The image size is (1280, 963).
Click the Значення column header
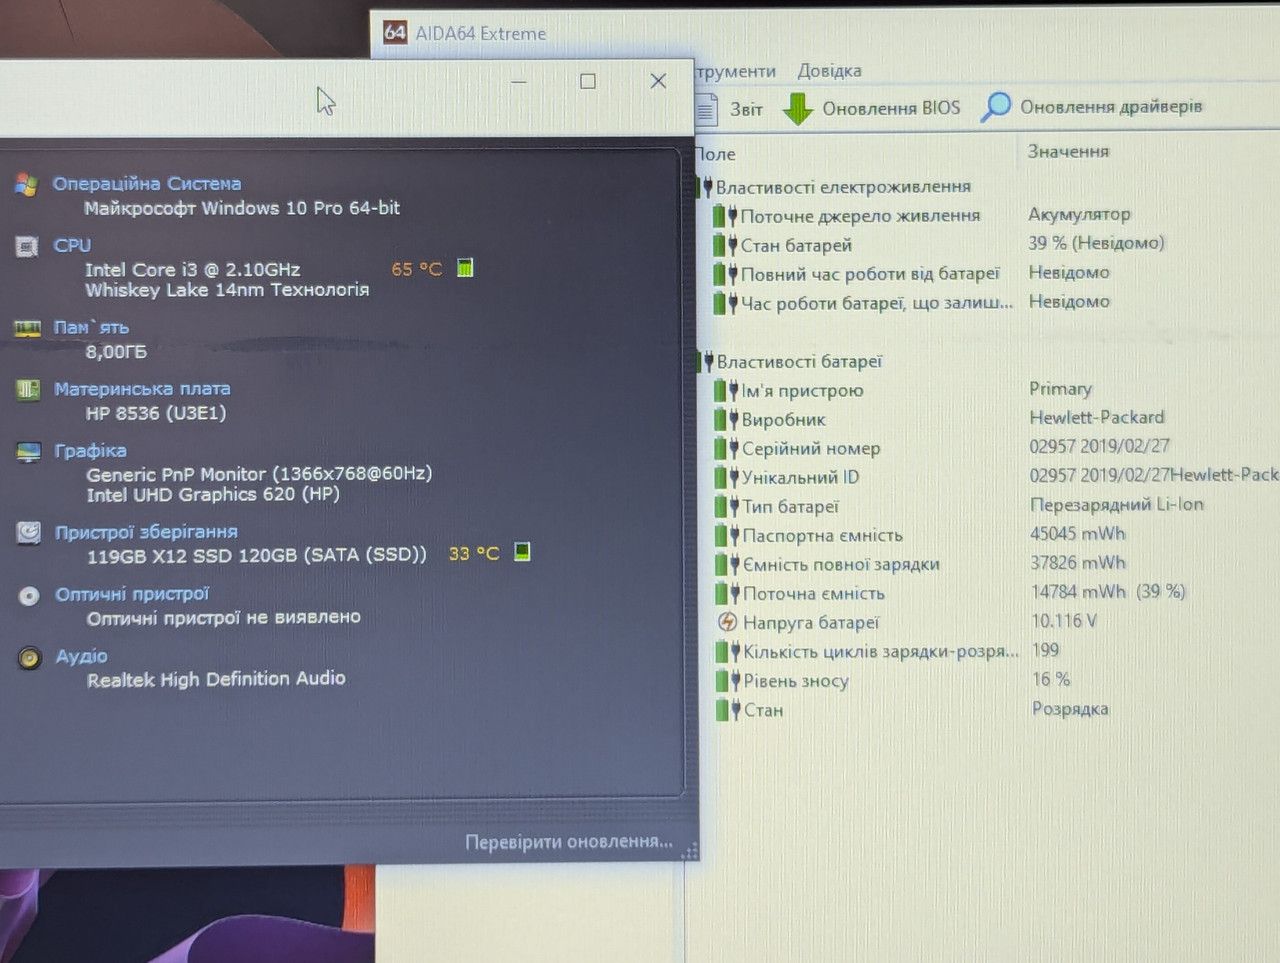pos(1068,151)
